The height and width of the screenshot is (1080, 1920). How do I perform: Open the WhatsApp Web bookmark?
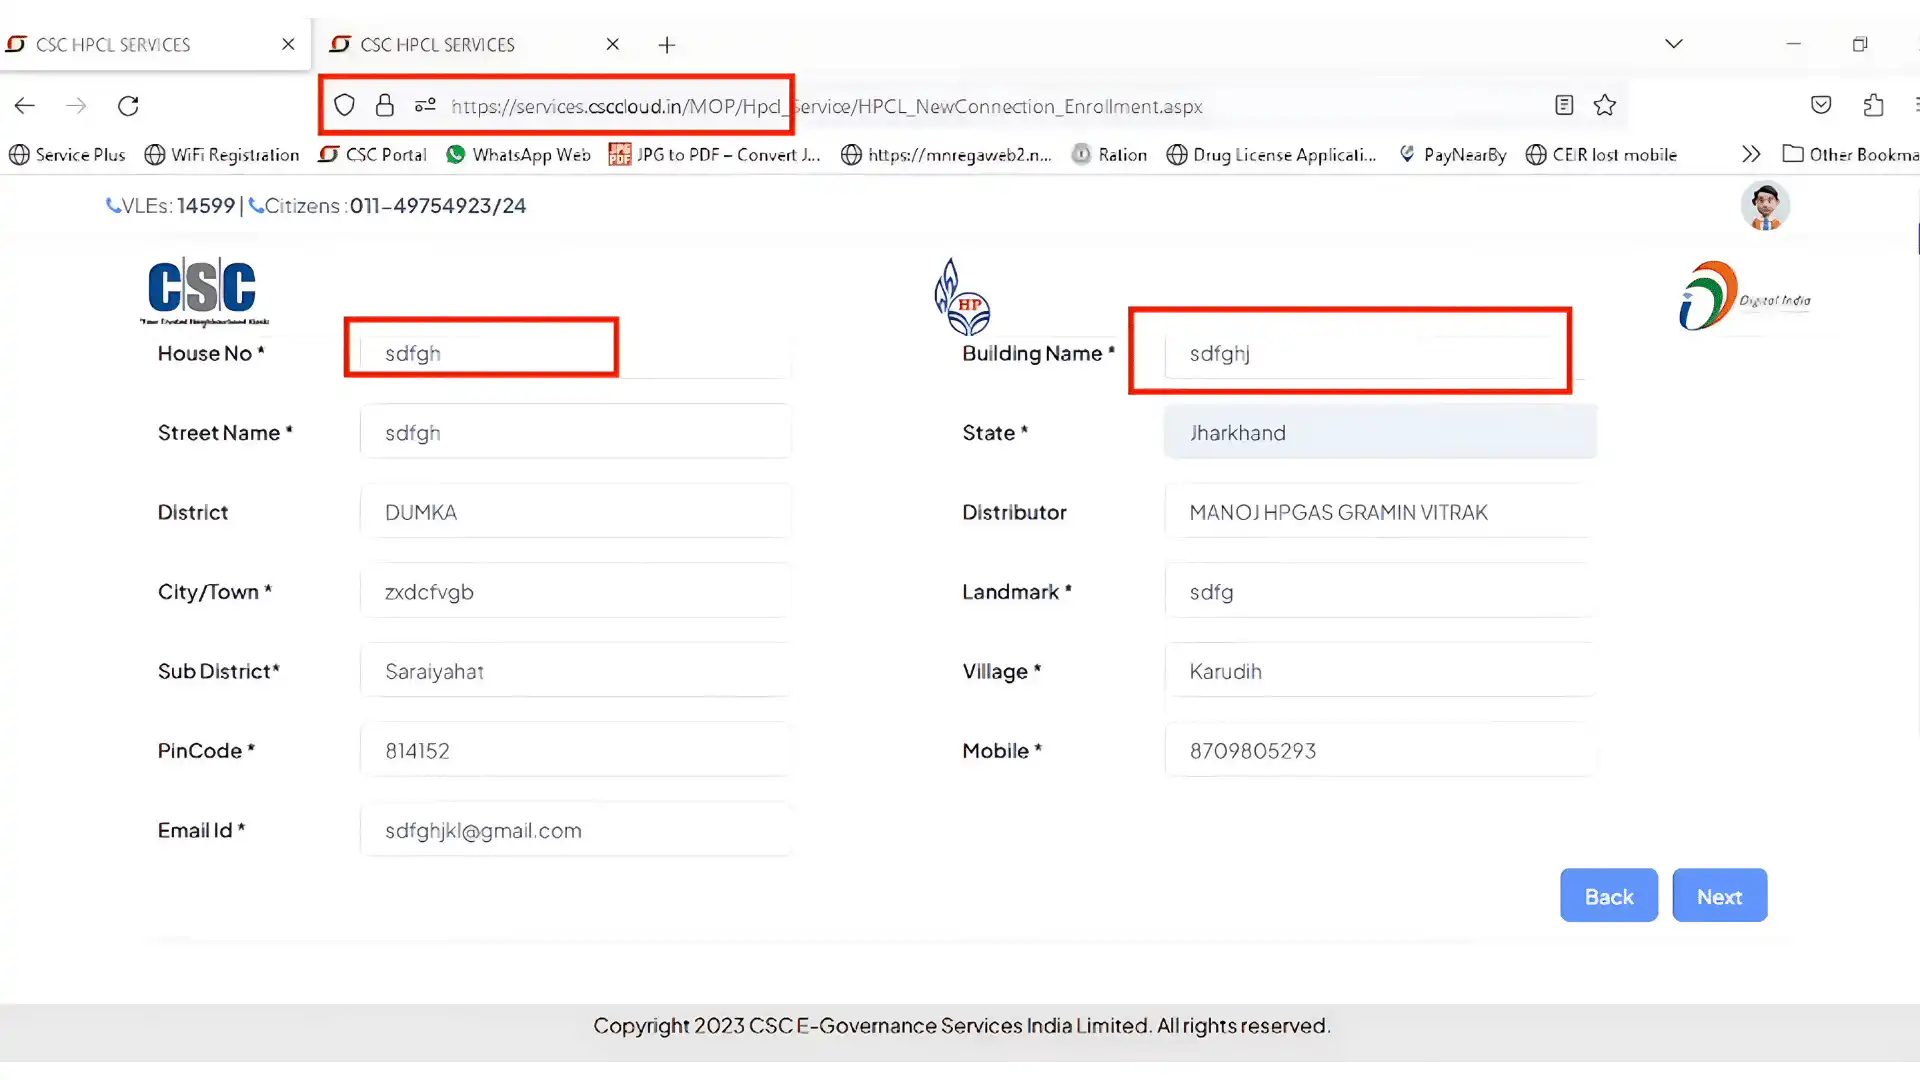pyautogui.click(x=518, y=155)
